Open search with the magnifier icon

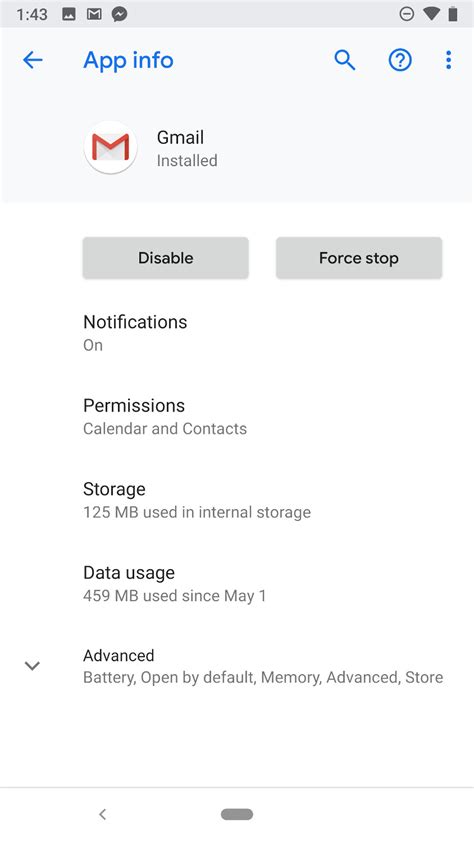pyautogui.click(x=345, y=60)
